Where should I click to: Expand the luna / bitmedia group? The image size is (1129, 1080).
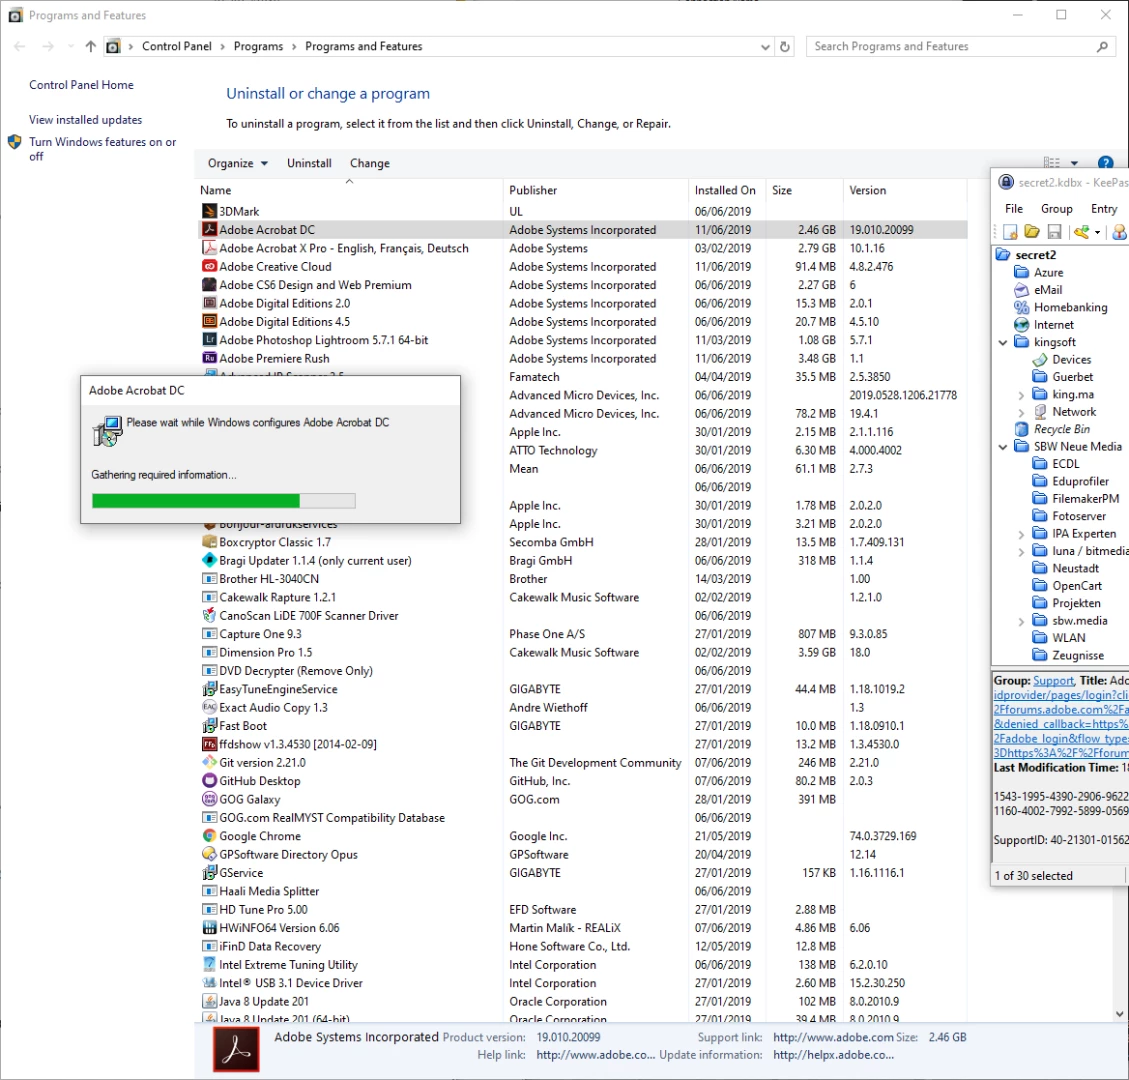pyautogui.click(x=1021, y=552)
